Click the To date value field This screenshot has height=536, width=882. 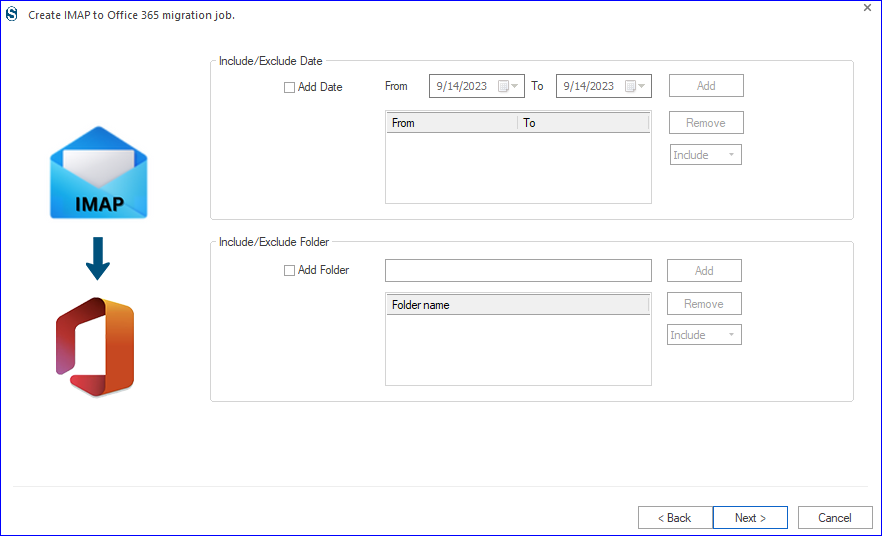pyautogui.click(x=589, y=86)
